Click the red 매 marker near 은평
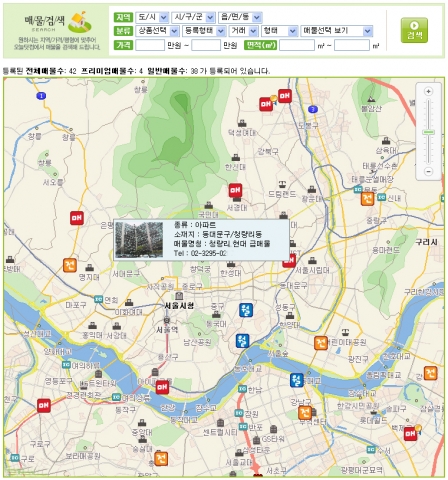The image size is (448, 480). pyautogui.click(x=77, y=218)
